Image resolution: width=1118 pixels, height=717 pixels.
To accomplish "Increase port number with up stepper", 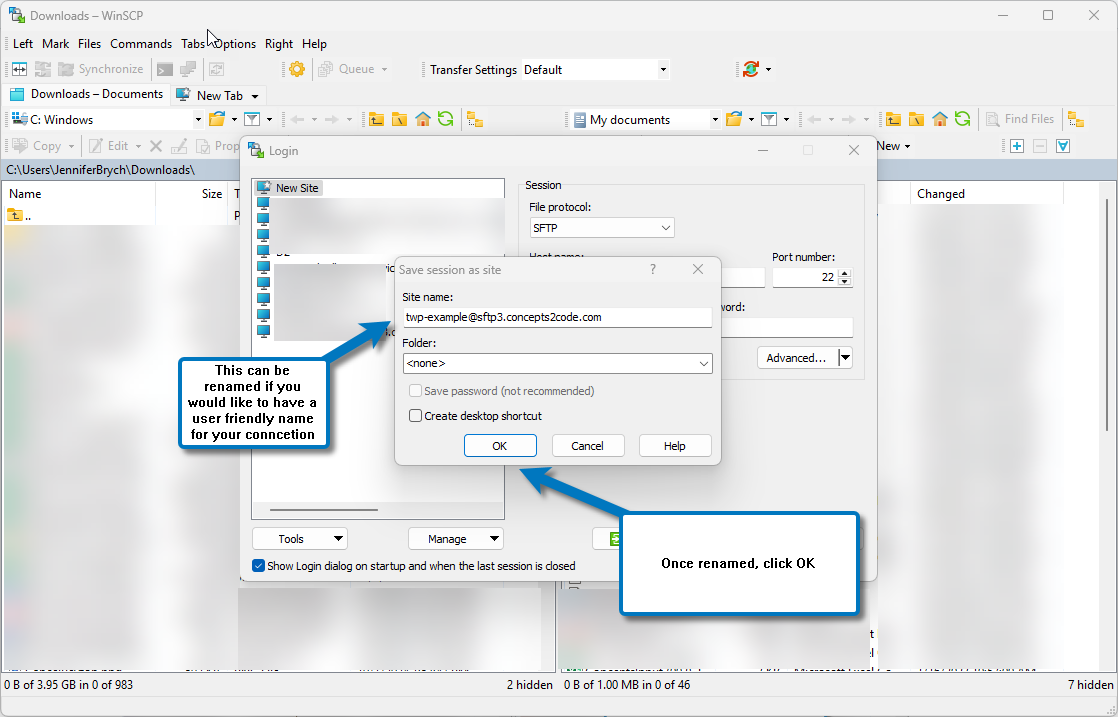I will (x=845, y=273).
